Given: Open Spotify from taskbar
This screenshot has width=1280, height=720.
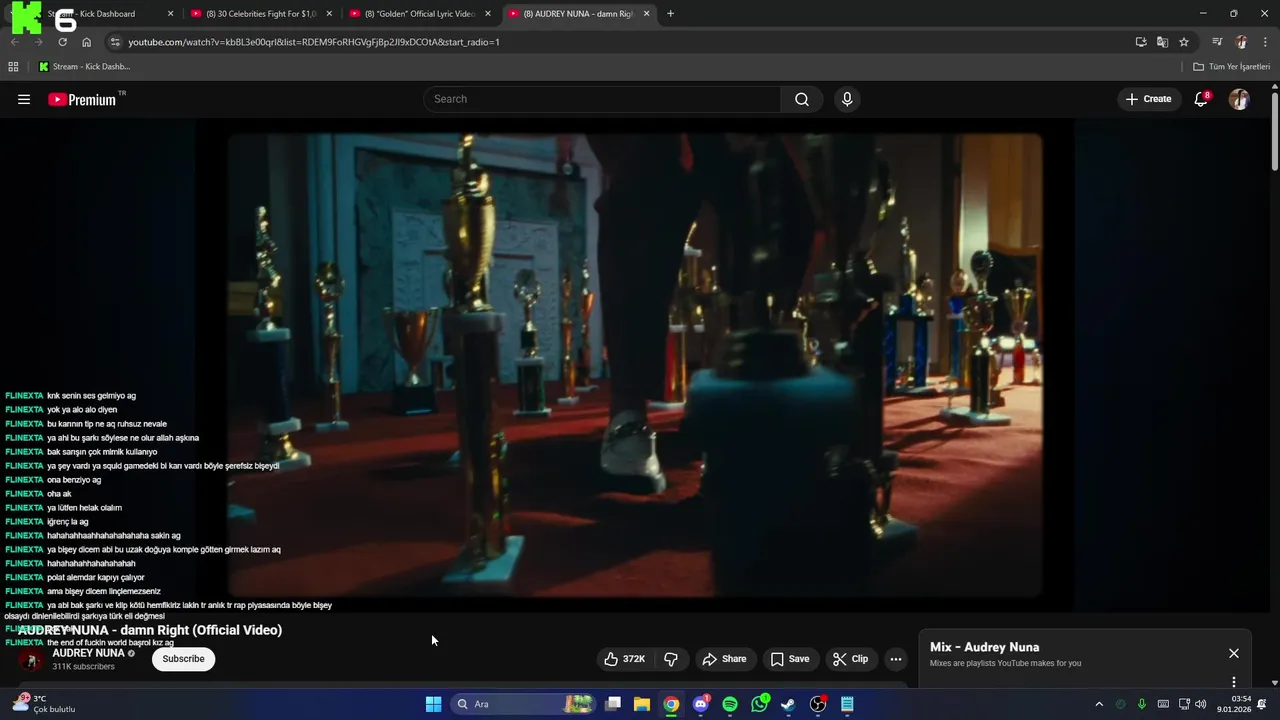Looking at the screenshot, I should pos(730,704).
